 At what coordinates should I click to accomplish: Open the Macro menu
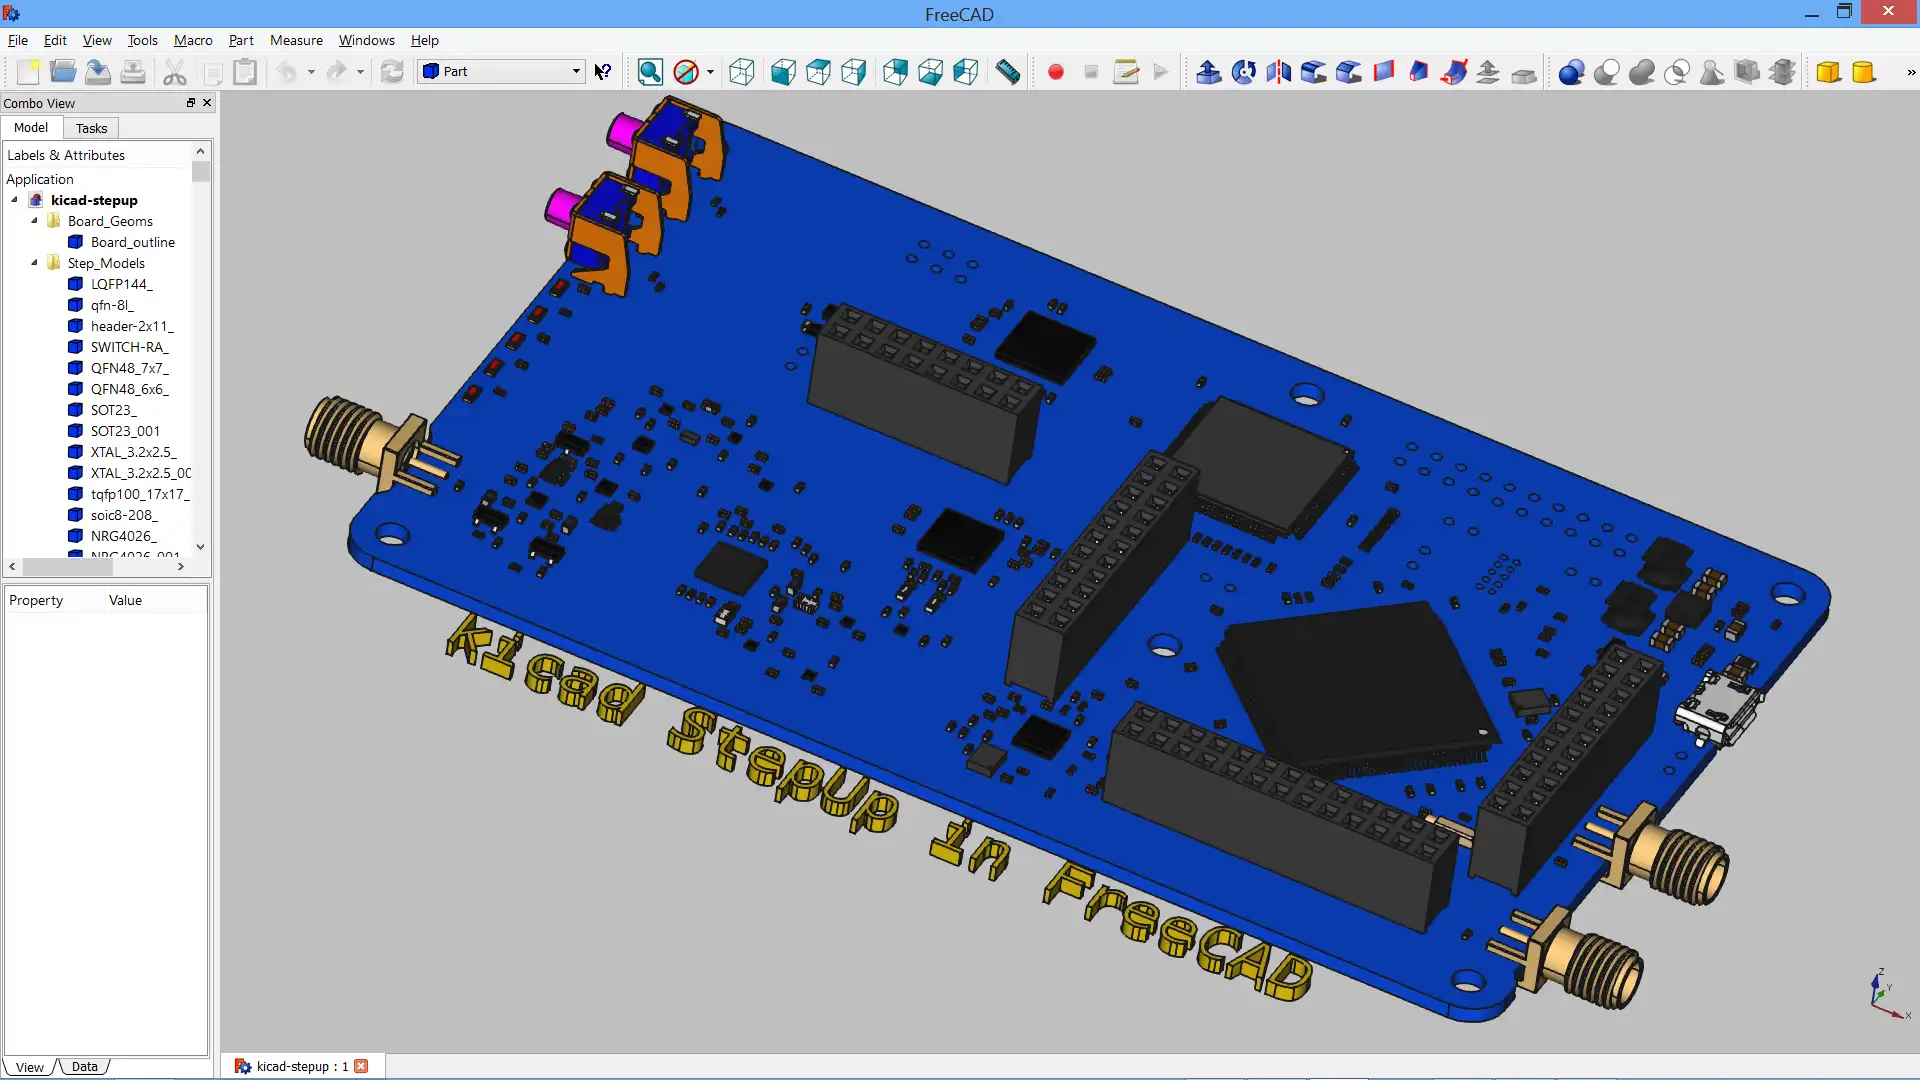[193, 40]
